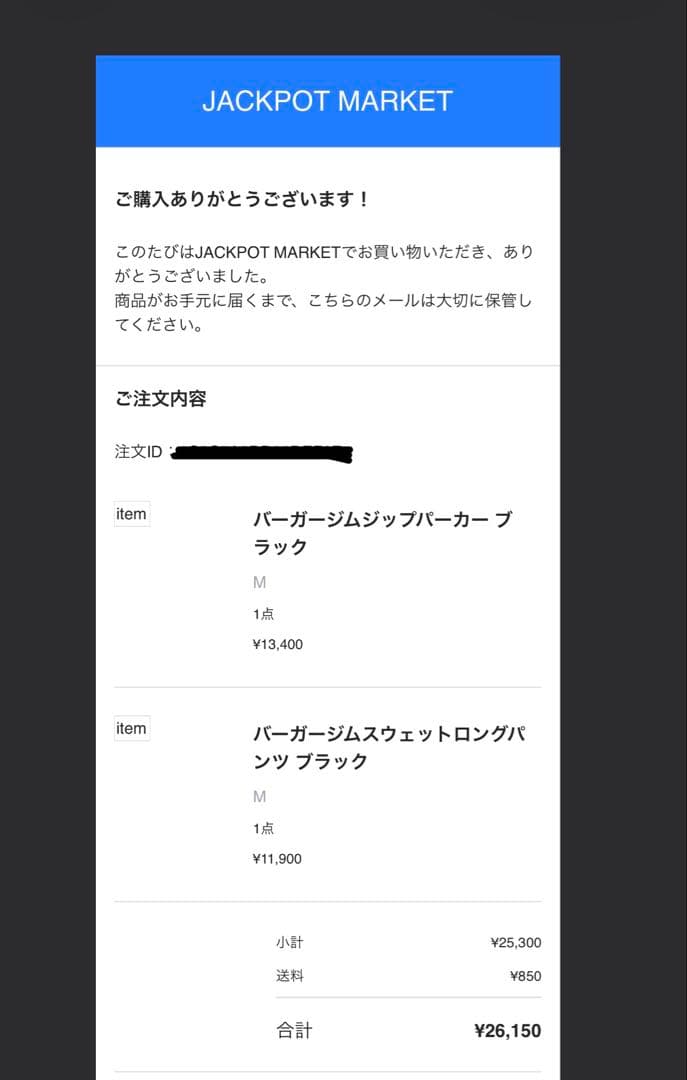
Task: Click the ご購入ありがとうございます heading
Action: (243, 200)
